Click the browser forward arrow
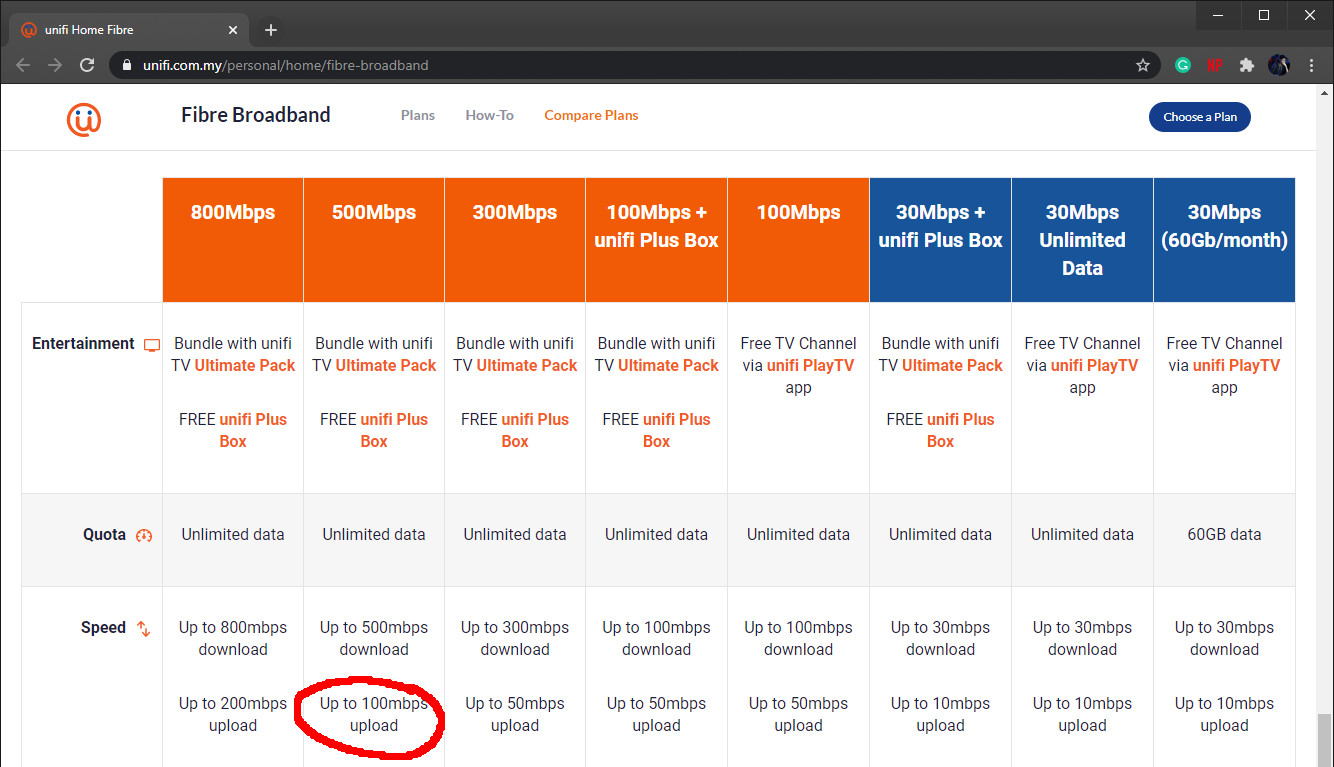Image resolution: width=1334 pixels, height=767 pixels. point(55,65)
